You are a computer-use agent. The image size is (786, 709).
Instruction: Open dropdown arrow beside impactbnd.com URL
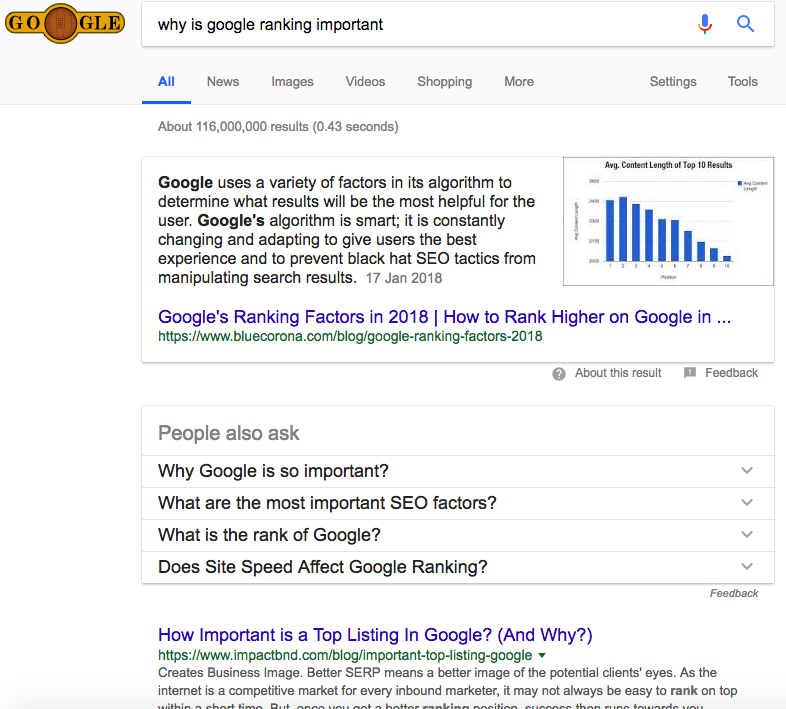(542, 656)
